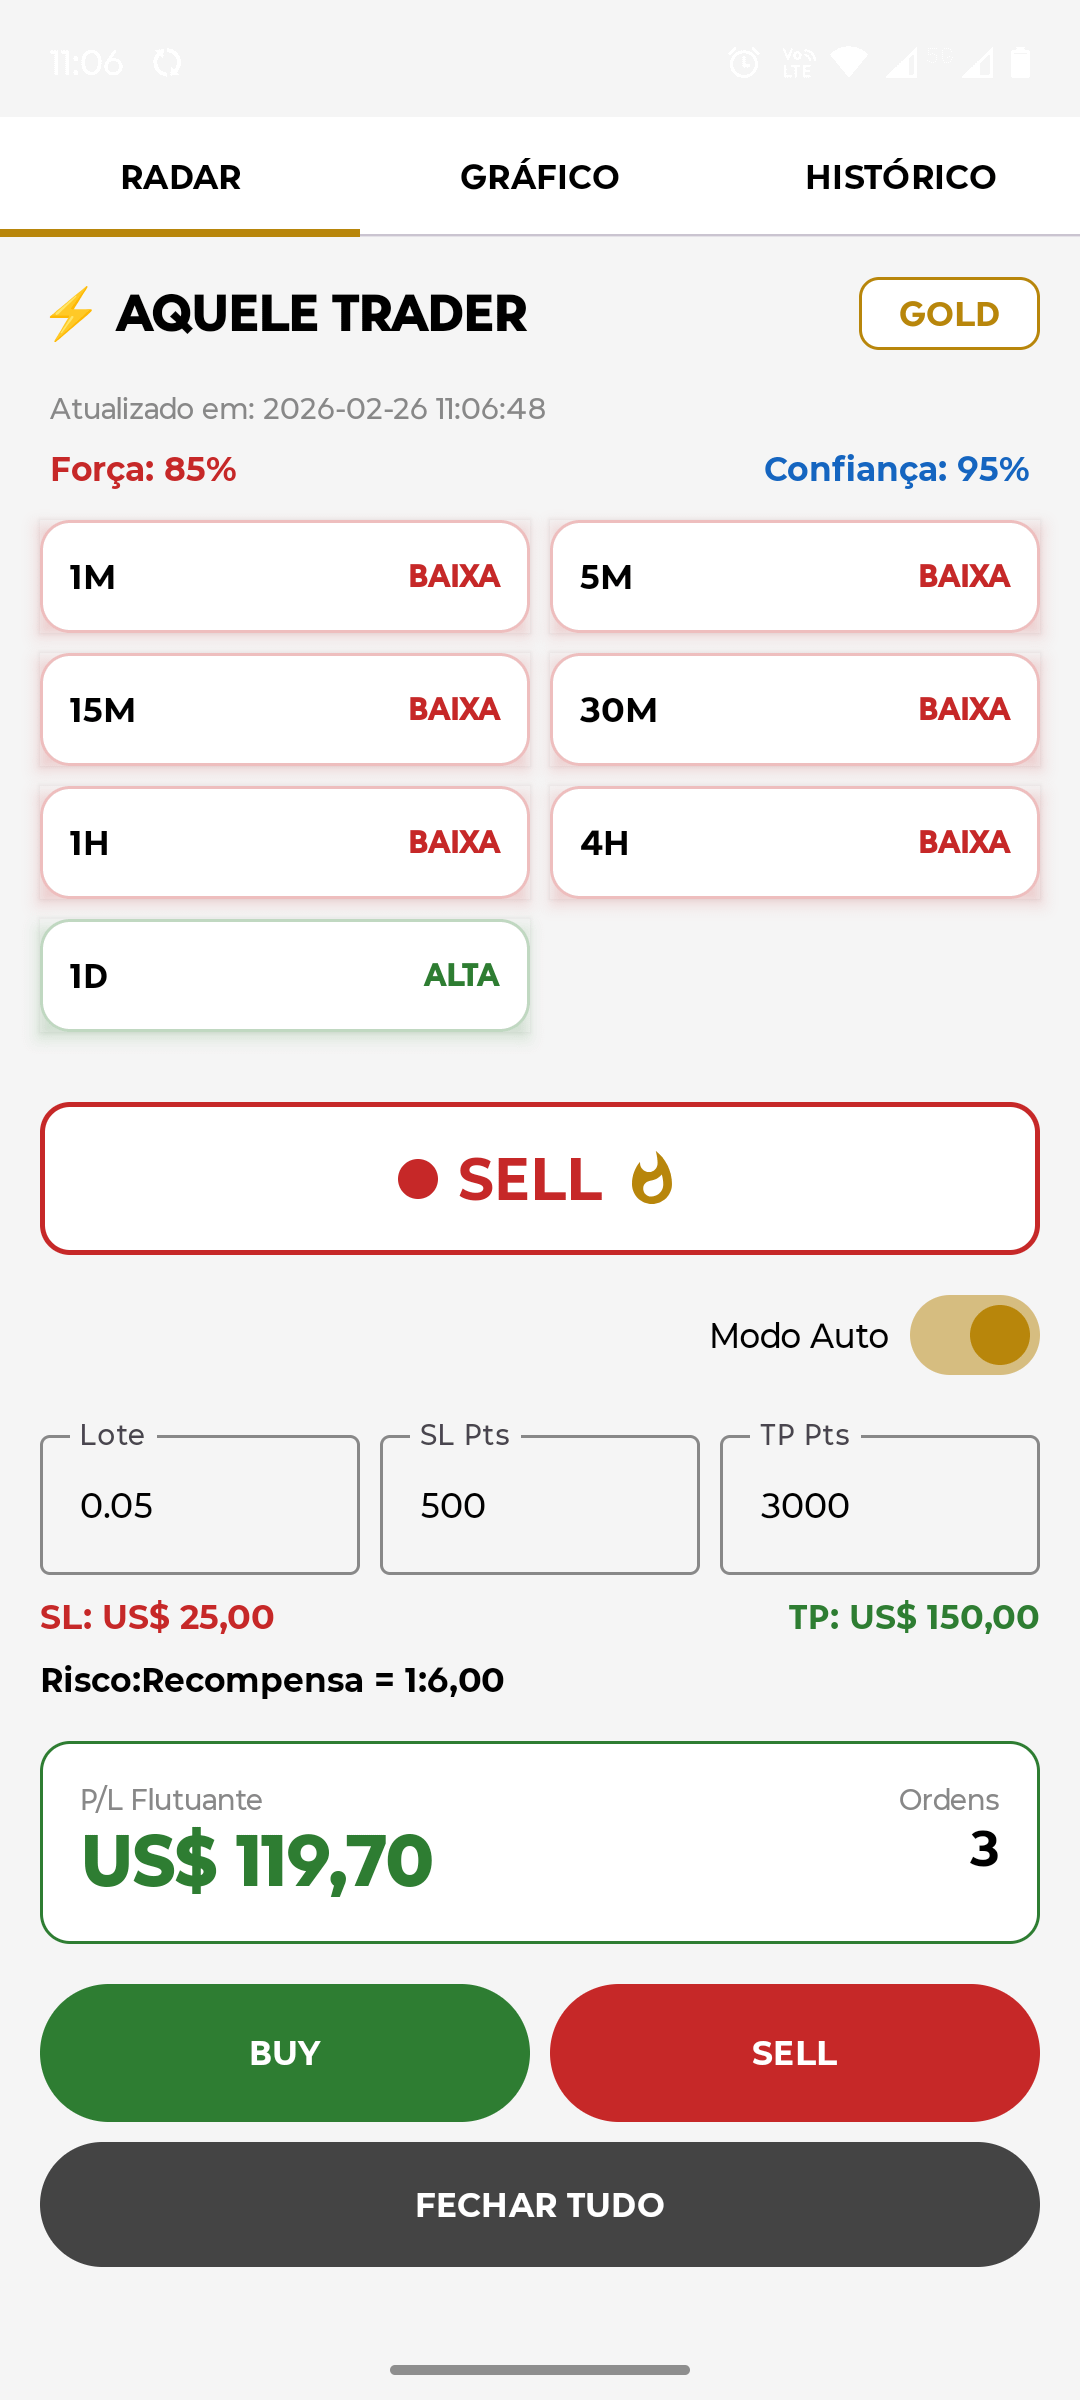1080x2400 pixels.
Task: Tap the red dot signal indicator
Action: tap(418, 1179)
